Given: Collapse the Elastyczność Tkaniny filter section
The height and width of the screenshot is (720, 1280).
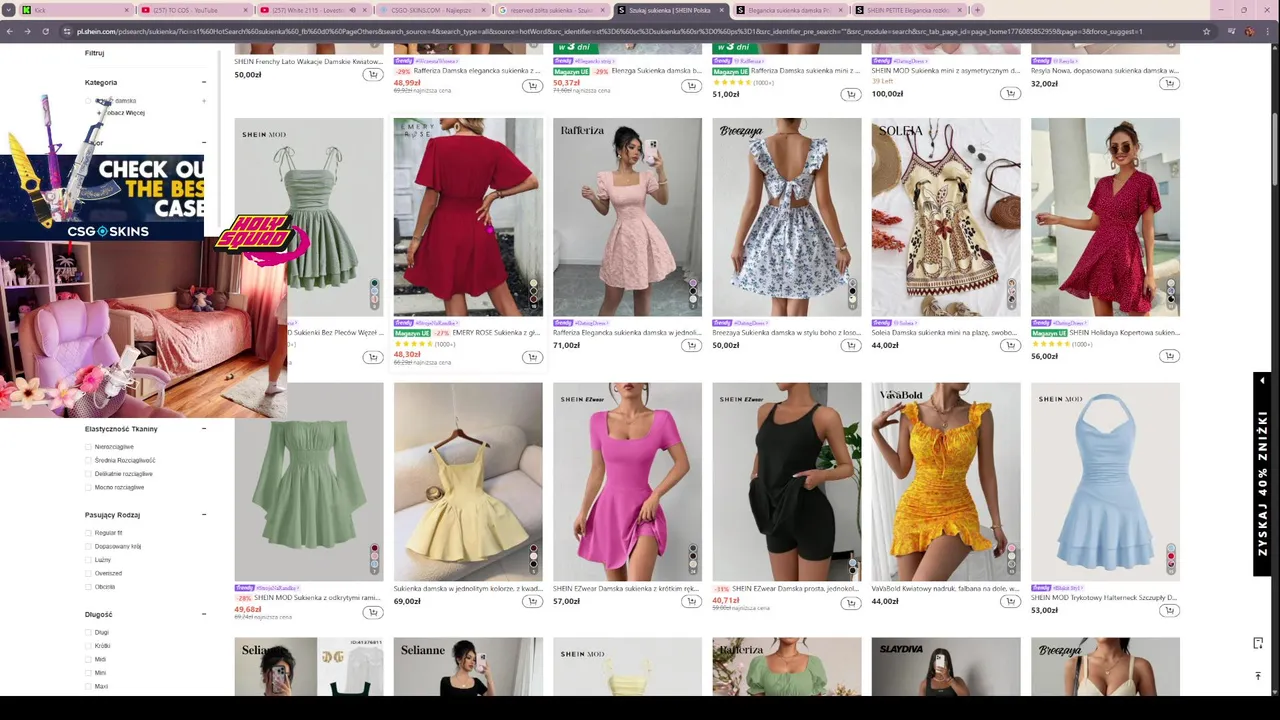Looking at the screenshot, I should [x=204, y=429].
